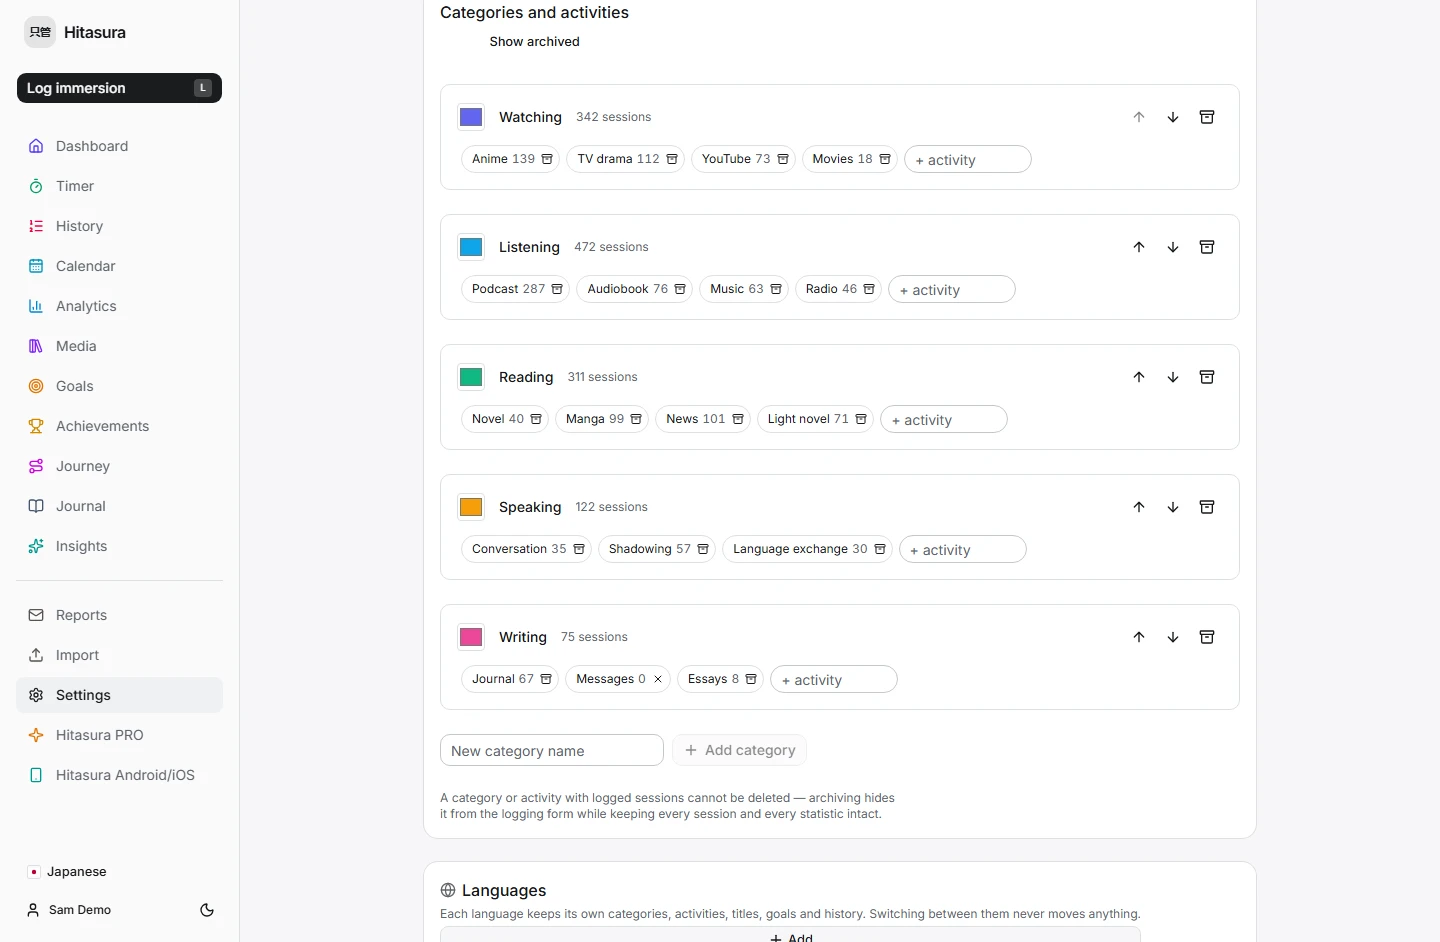Screen dimensions: 1440x942
Task: Archive the YouTube activity
Action: pos(783,159)
